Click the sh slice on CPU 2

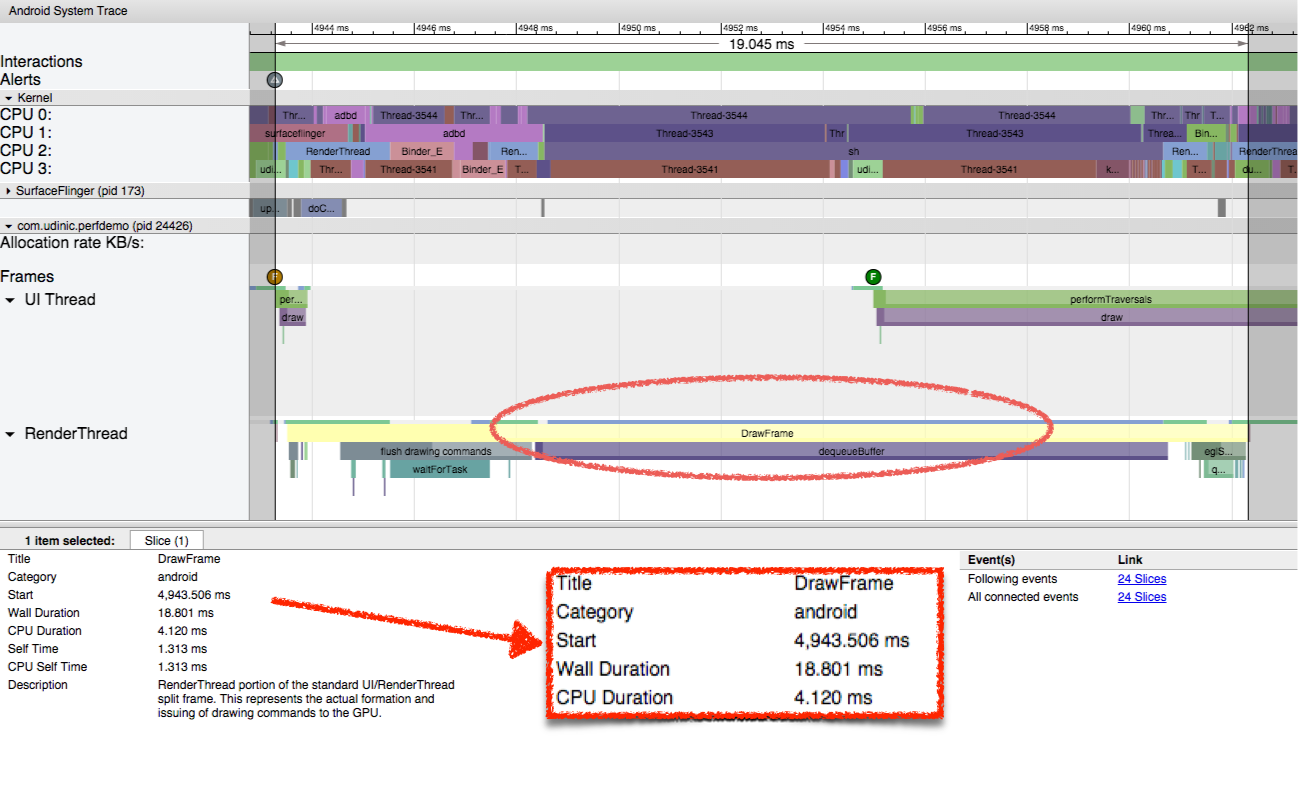pos(852,151)
